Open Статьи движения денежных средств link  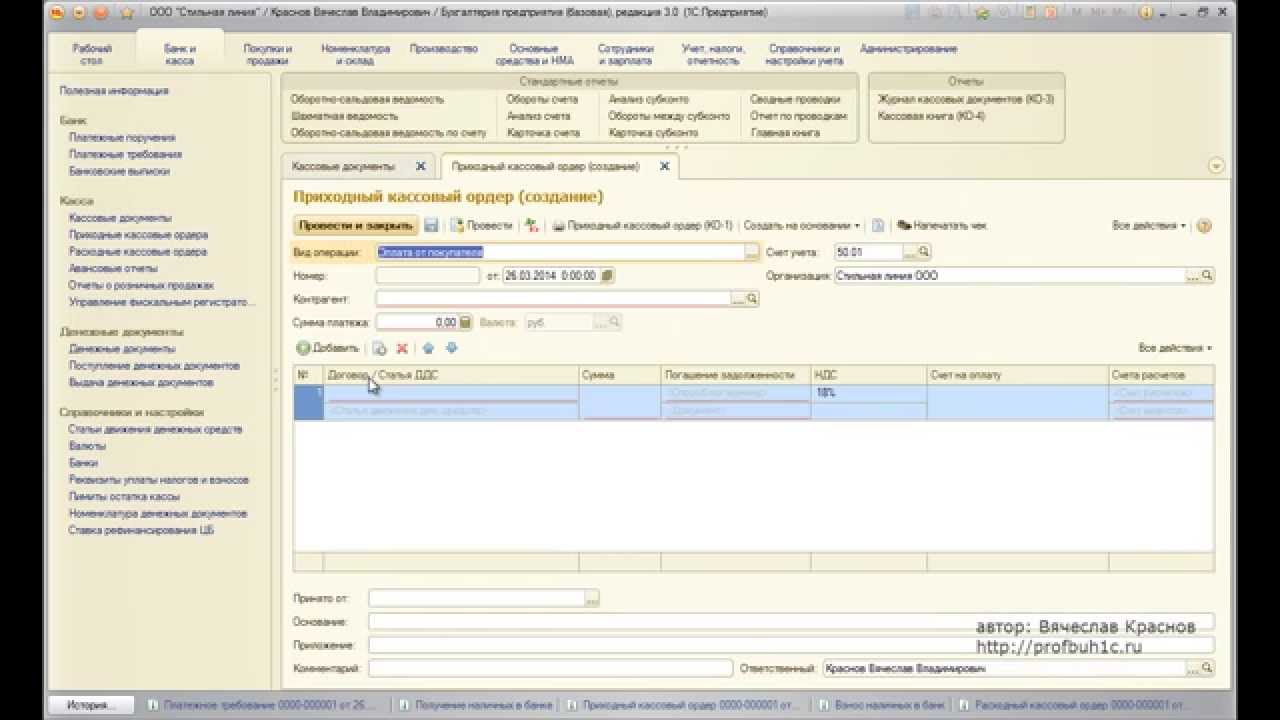[155, 430]
